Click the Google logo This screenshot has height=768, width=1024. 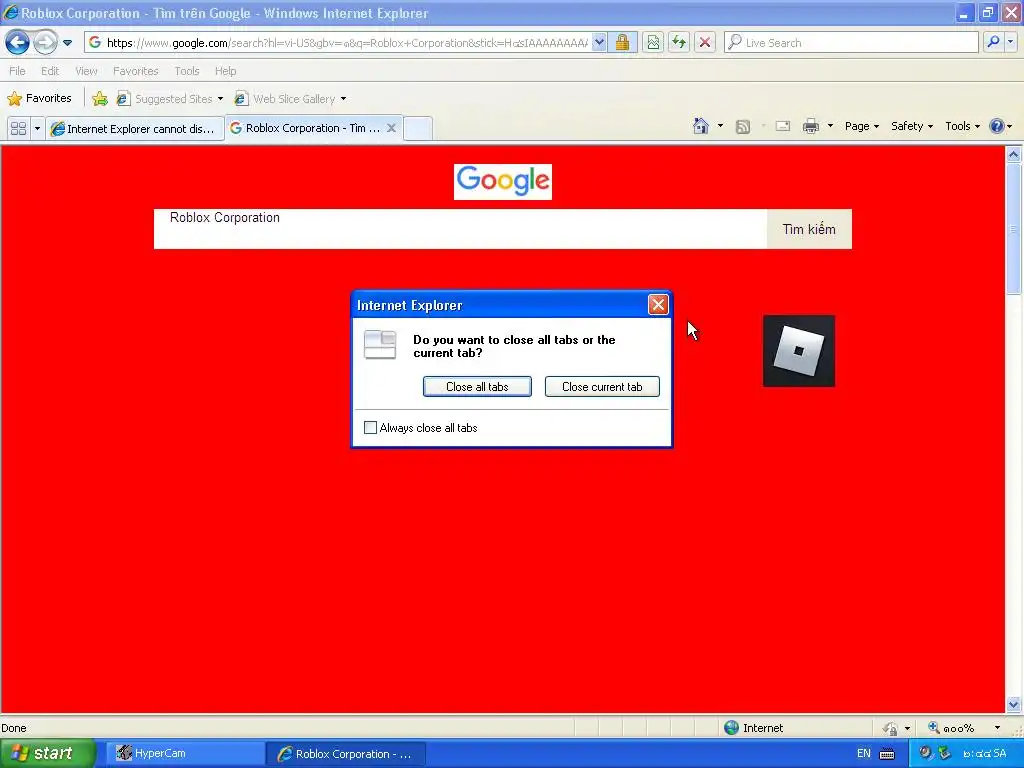click(503, 182)
